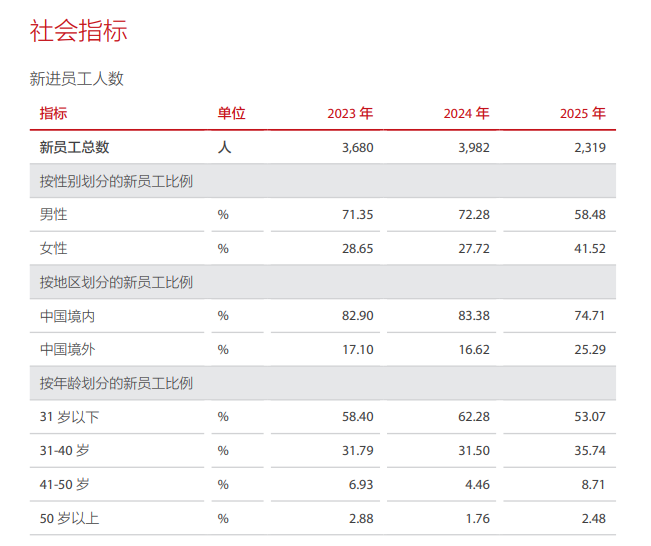Click the % unit in 中国境外 row
This screenshot has width=651, height=546.
tap(223, 350)
